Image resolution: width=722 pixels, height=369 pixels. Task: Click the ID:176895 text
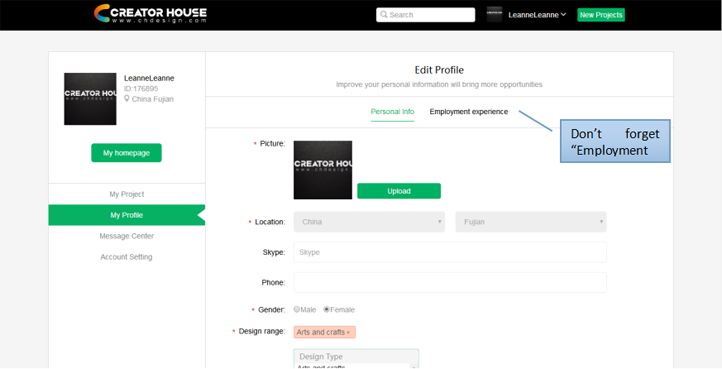tap(141, 88)
